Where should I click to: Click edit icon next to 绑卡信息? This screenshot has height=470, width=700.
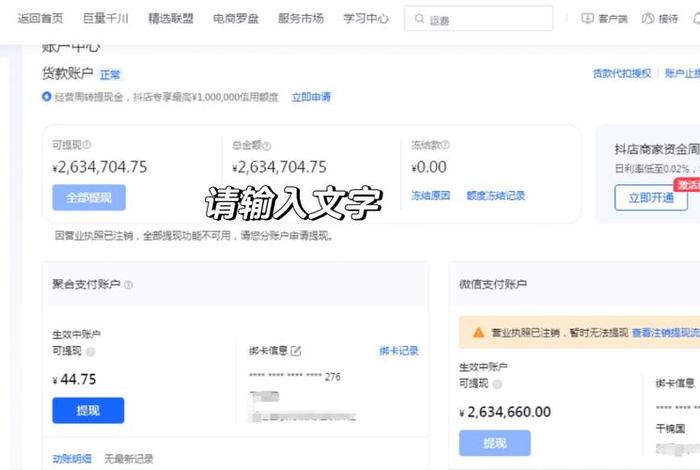click(296, 351)
